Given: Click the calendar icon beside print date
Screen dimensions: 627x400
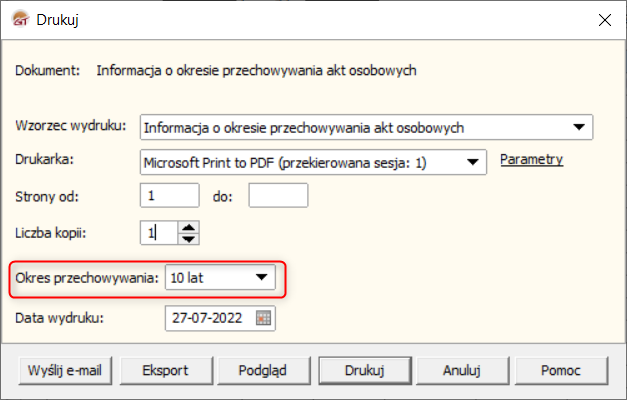Looking at the screenshot, I should 263,319.
